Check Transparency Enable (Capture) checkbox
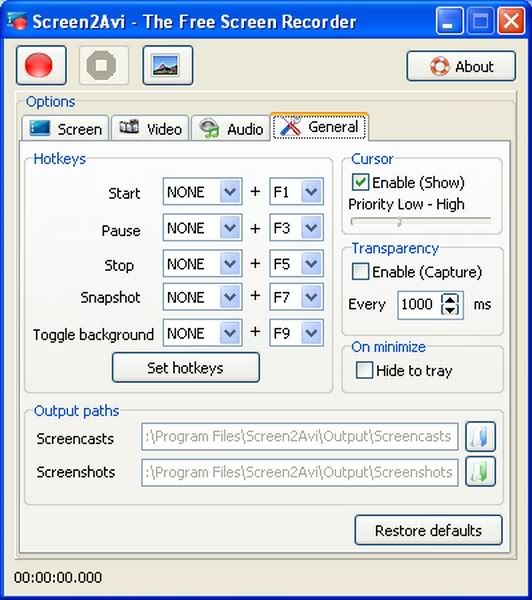The height and width of the screenshot is (600, 532). pos(360,272)
